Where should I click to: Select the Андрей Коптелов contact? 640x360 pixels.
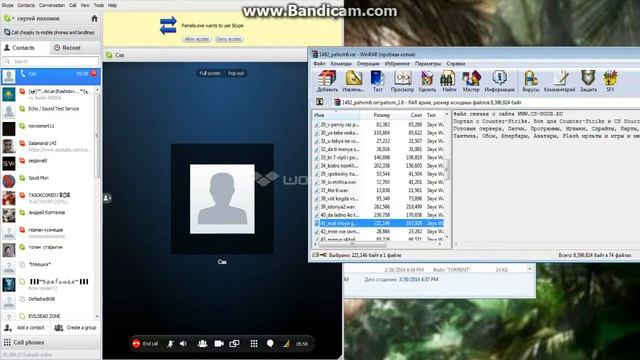[48, 214]
